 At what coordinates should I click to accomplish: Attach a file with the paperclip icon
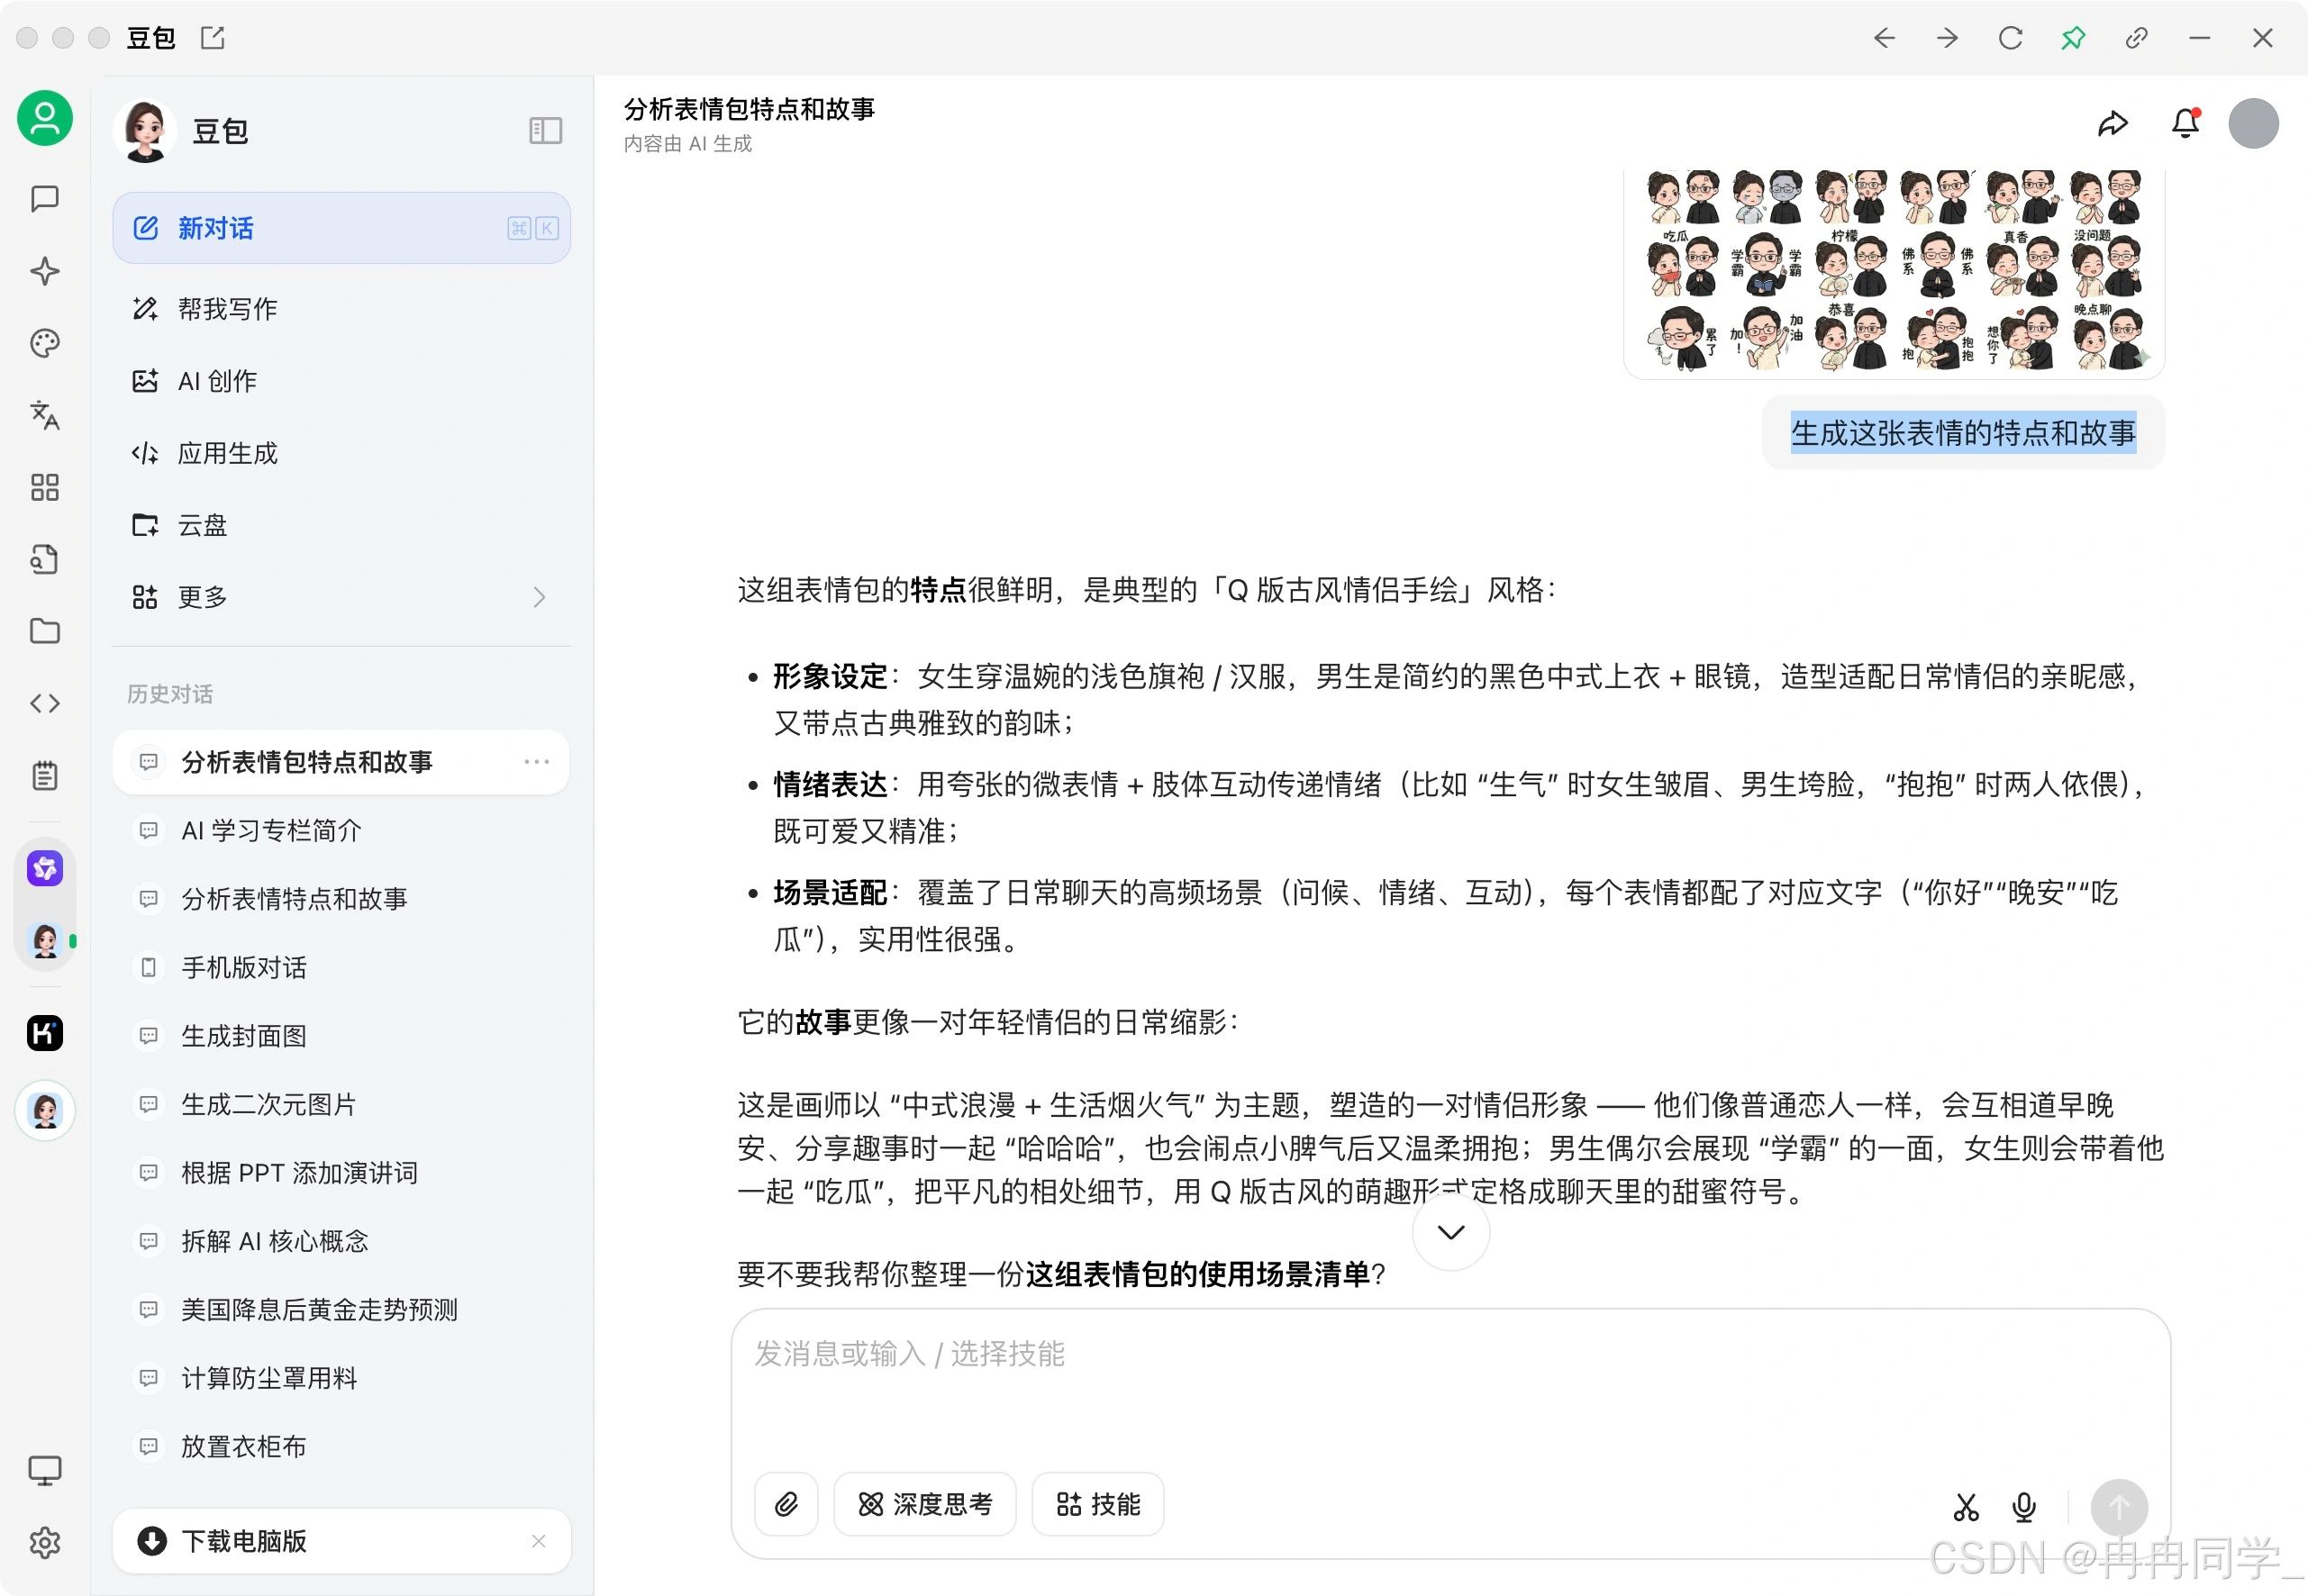click(x=786, y=1504)
